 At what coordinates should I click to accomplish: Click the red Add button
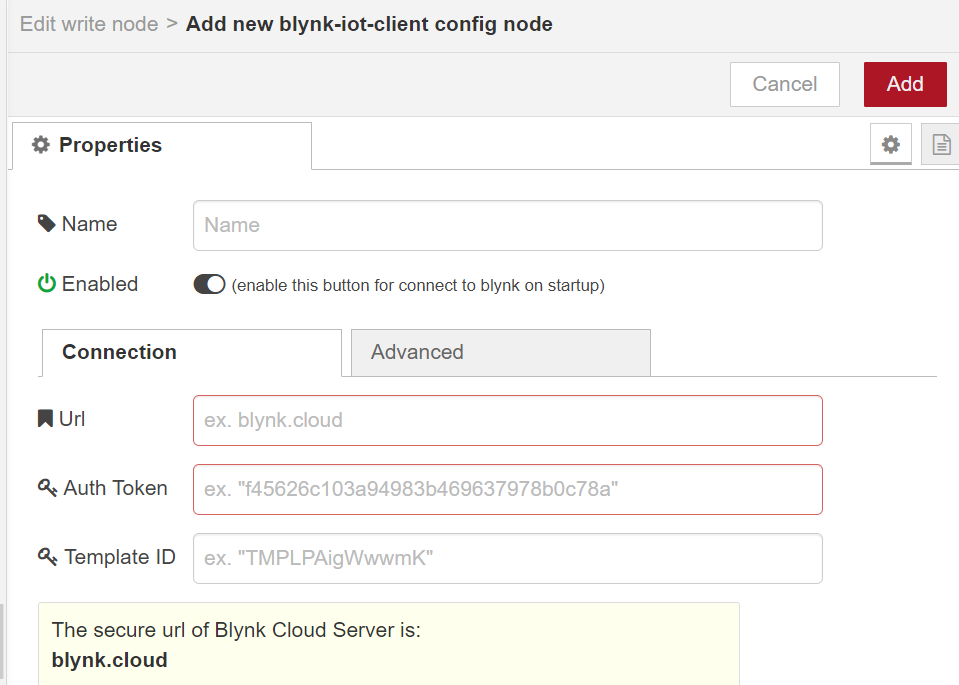coord(905,84)
